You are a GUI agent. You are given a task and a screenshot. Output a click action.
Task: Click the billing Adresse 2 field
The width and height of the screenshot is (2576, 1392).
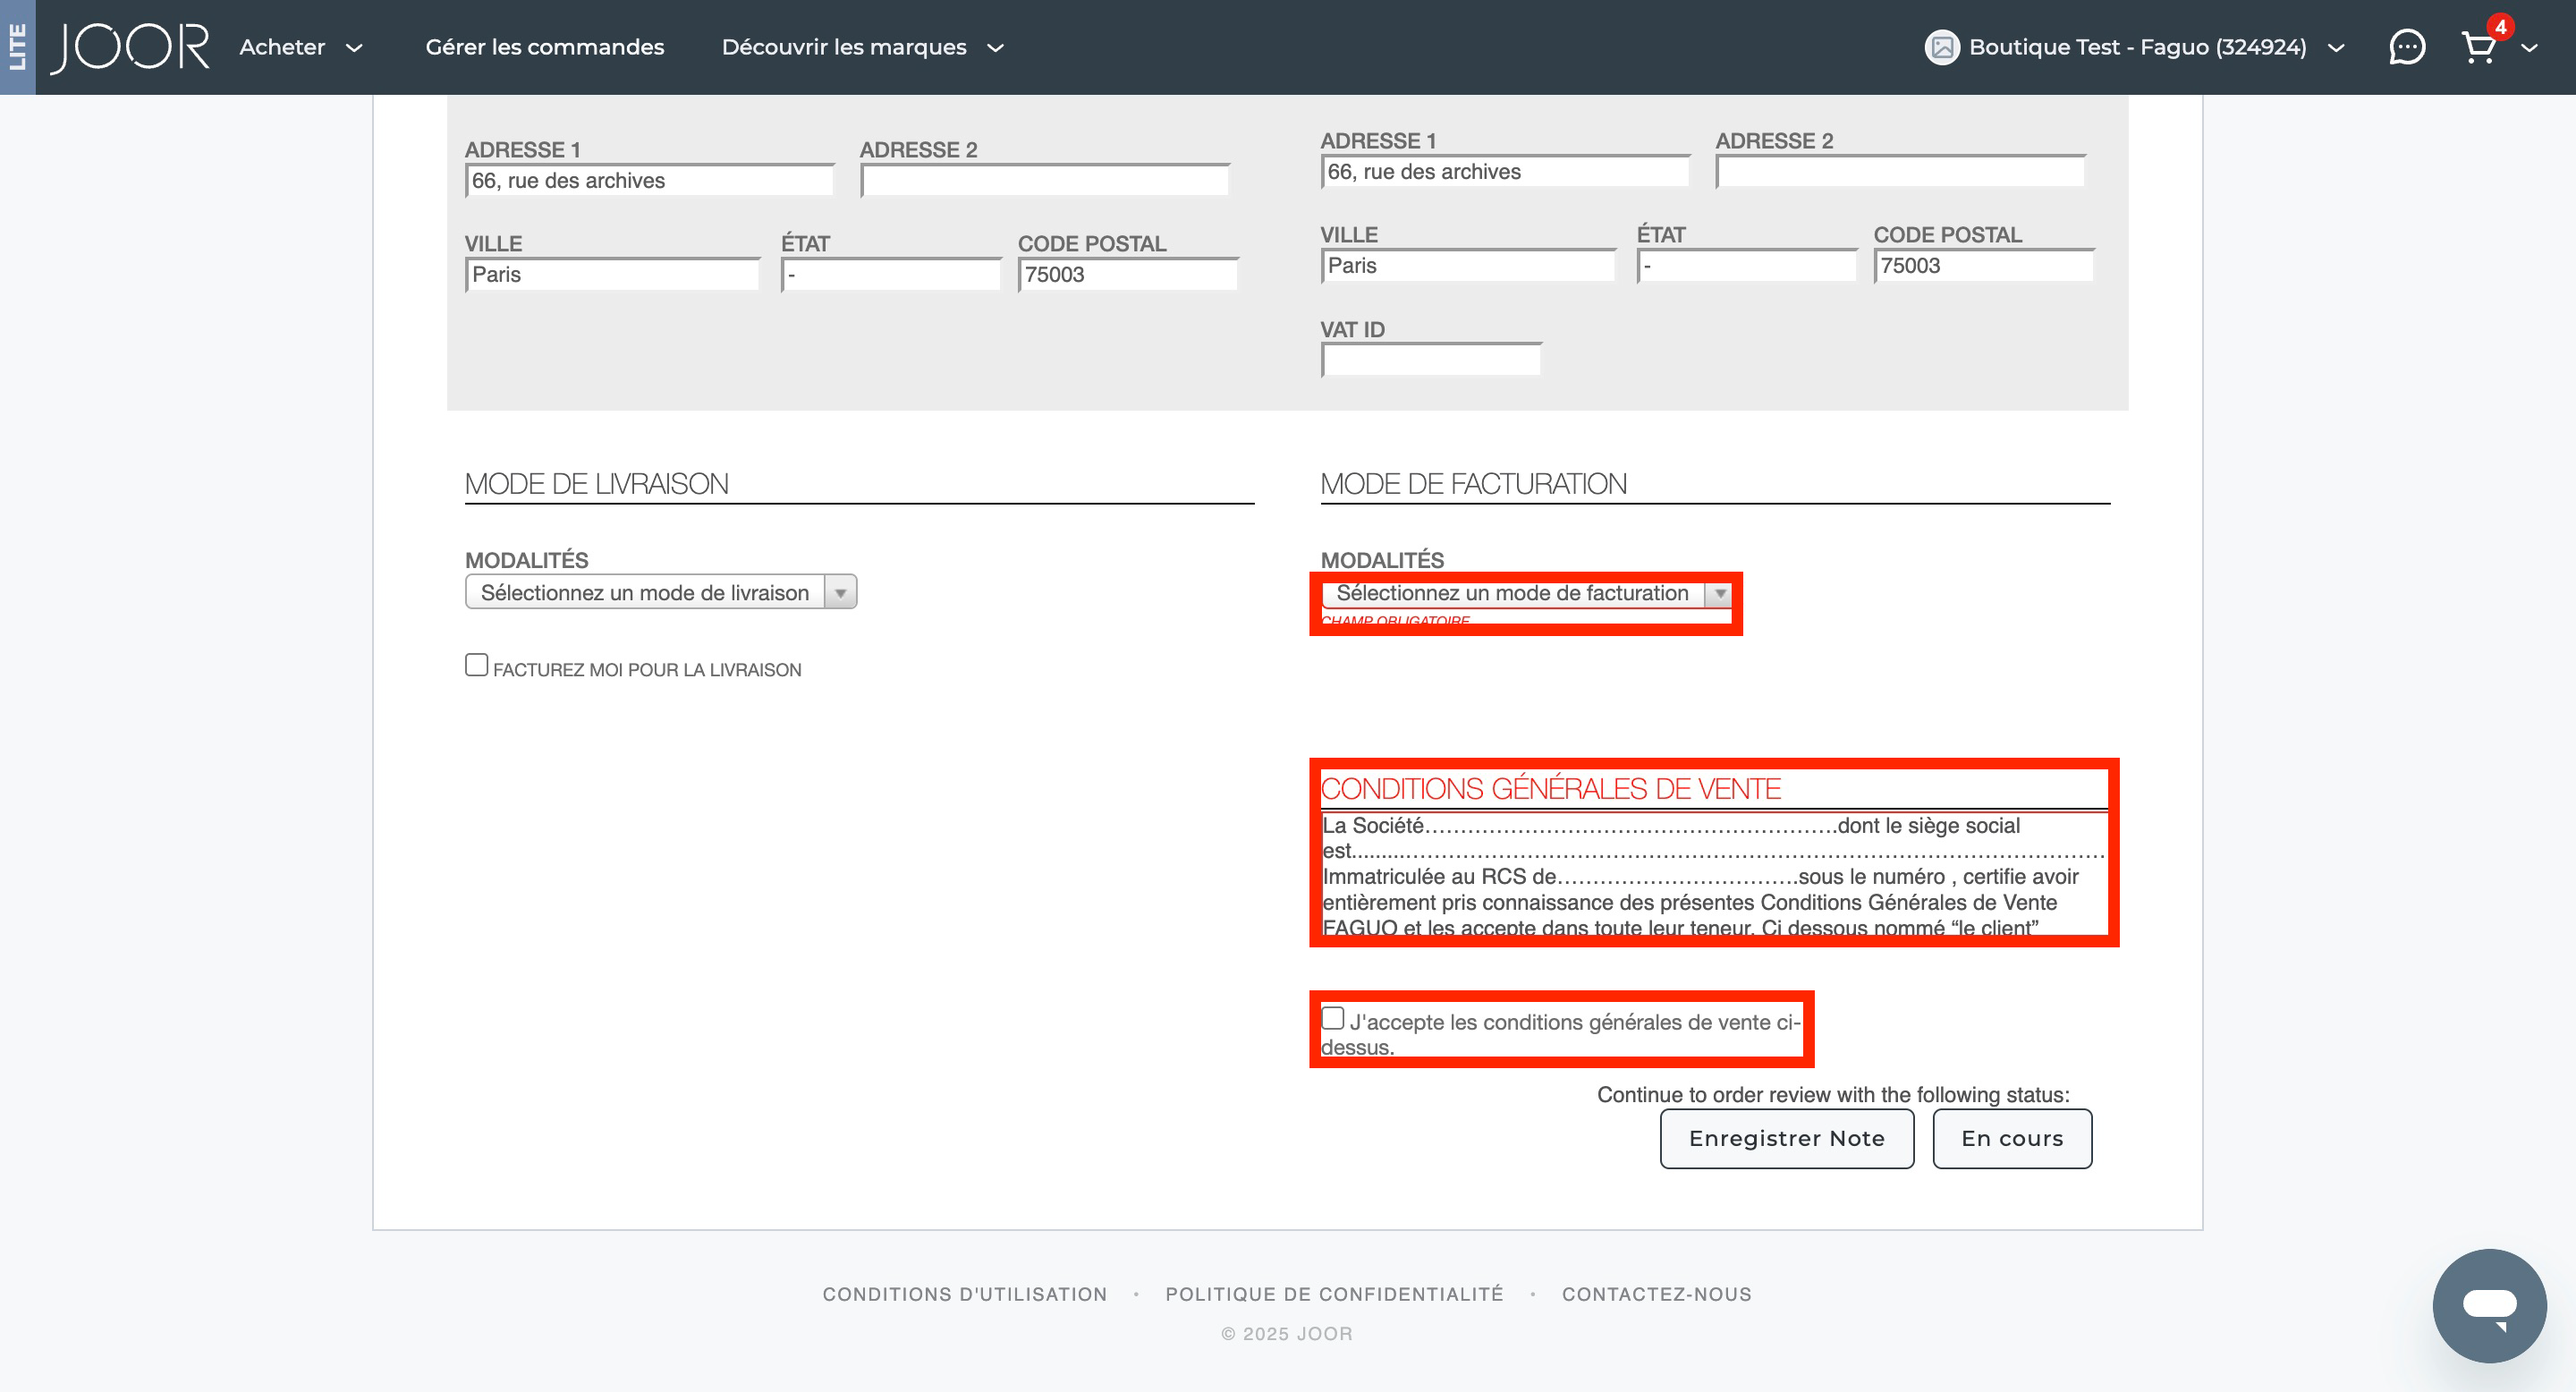pos(1900,172)
